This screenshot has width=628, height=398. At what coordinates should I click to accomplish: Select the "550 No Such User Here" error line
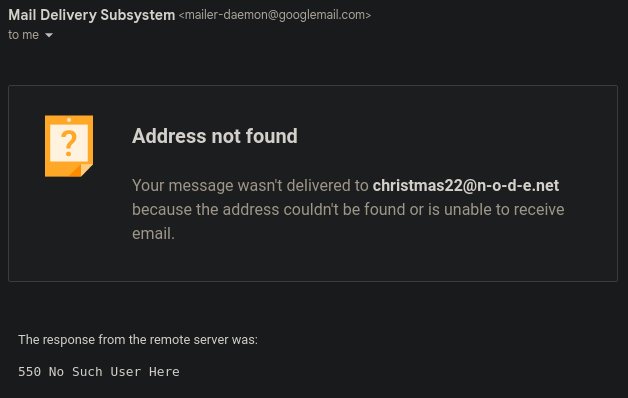[x=99, y=372]
